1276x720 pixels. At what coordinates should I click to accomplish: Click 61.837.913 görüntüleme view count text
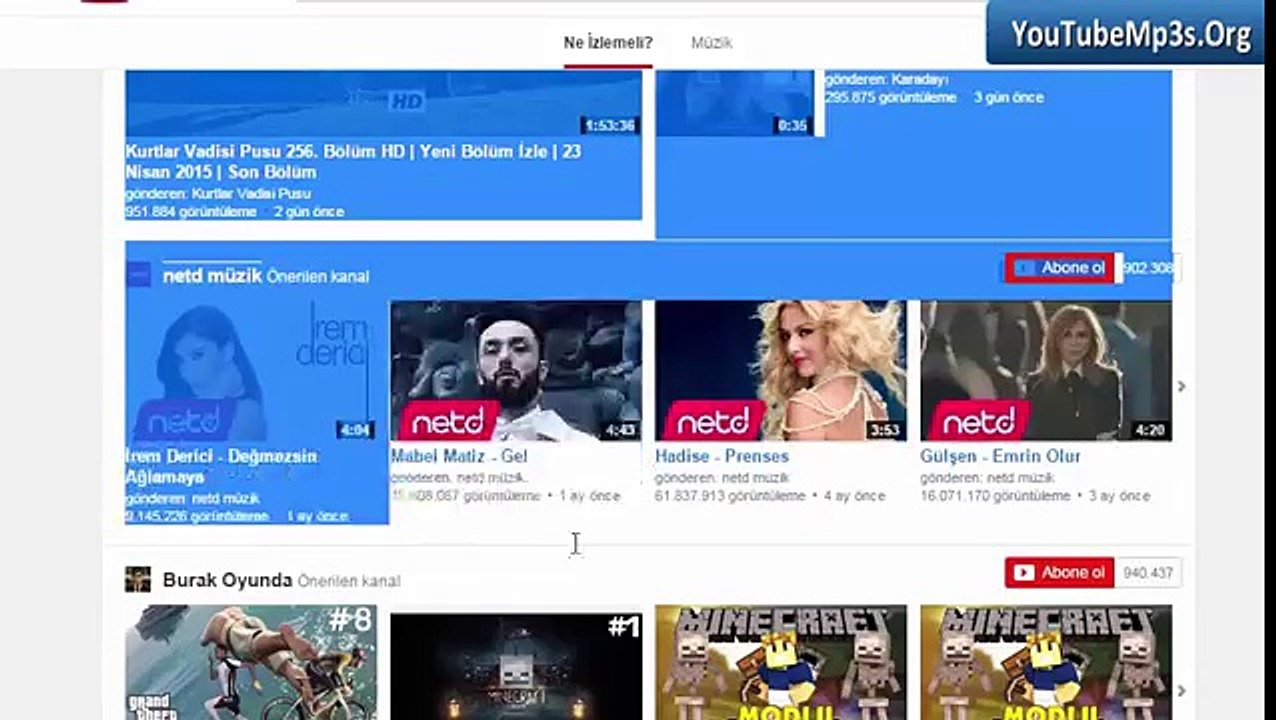click(x=730, y=496)
